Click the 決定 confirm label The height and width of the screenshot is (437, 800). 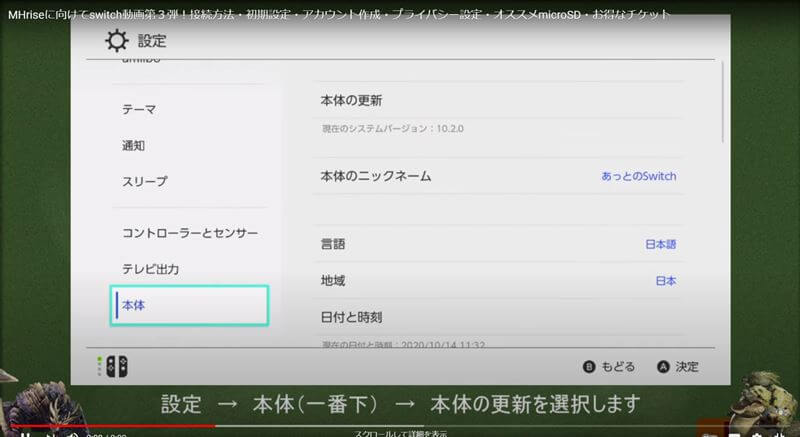tap(687, 367)
